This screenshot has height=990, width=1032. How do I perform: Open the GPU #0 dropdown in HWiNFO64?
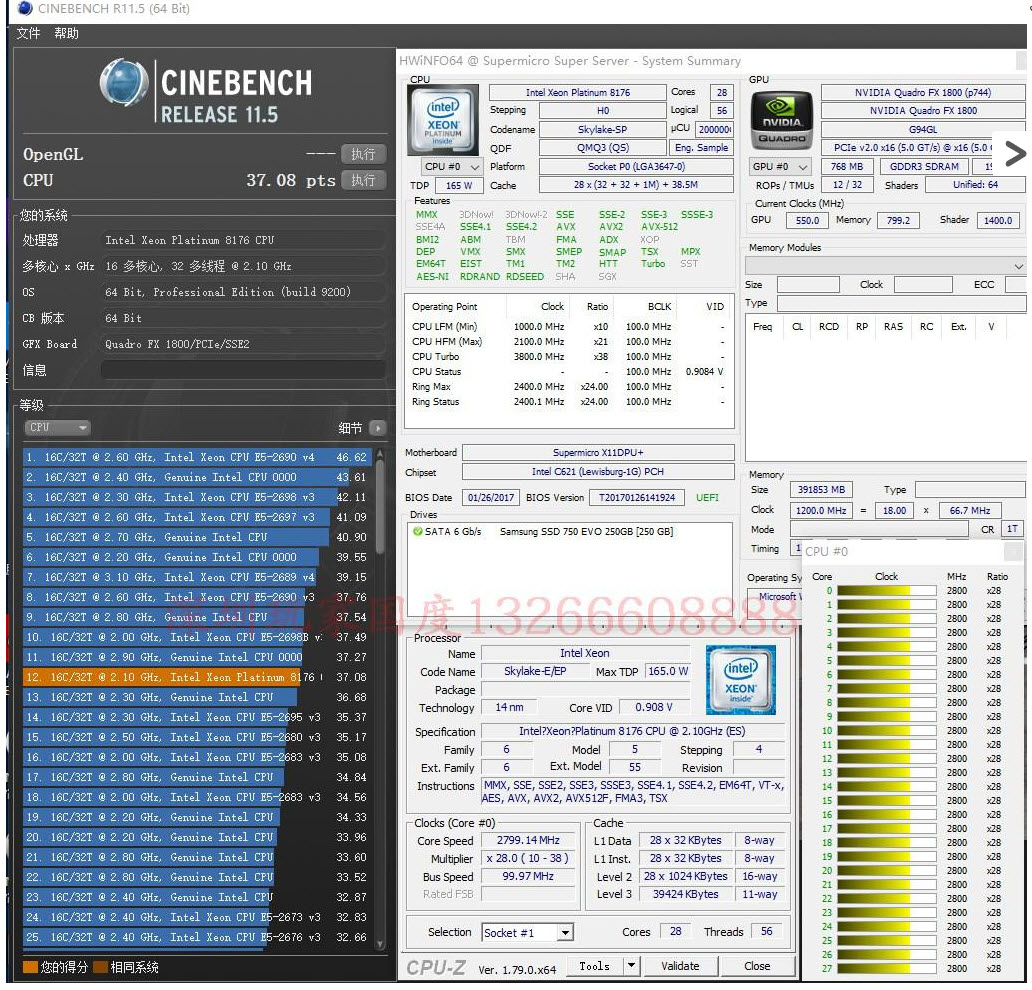780,166
